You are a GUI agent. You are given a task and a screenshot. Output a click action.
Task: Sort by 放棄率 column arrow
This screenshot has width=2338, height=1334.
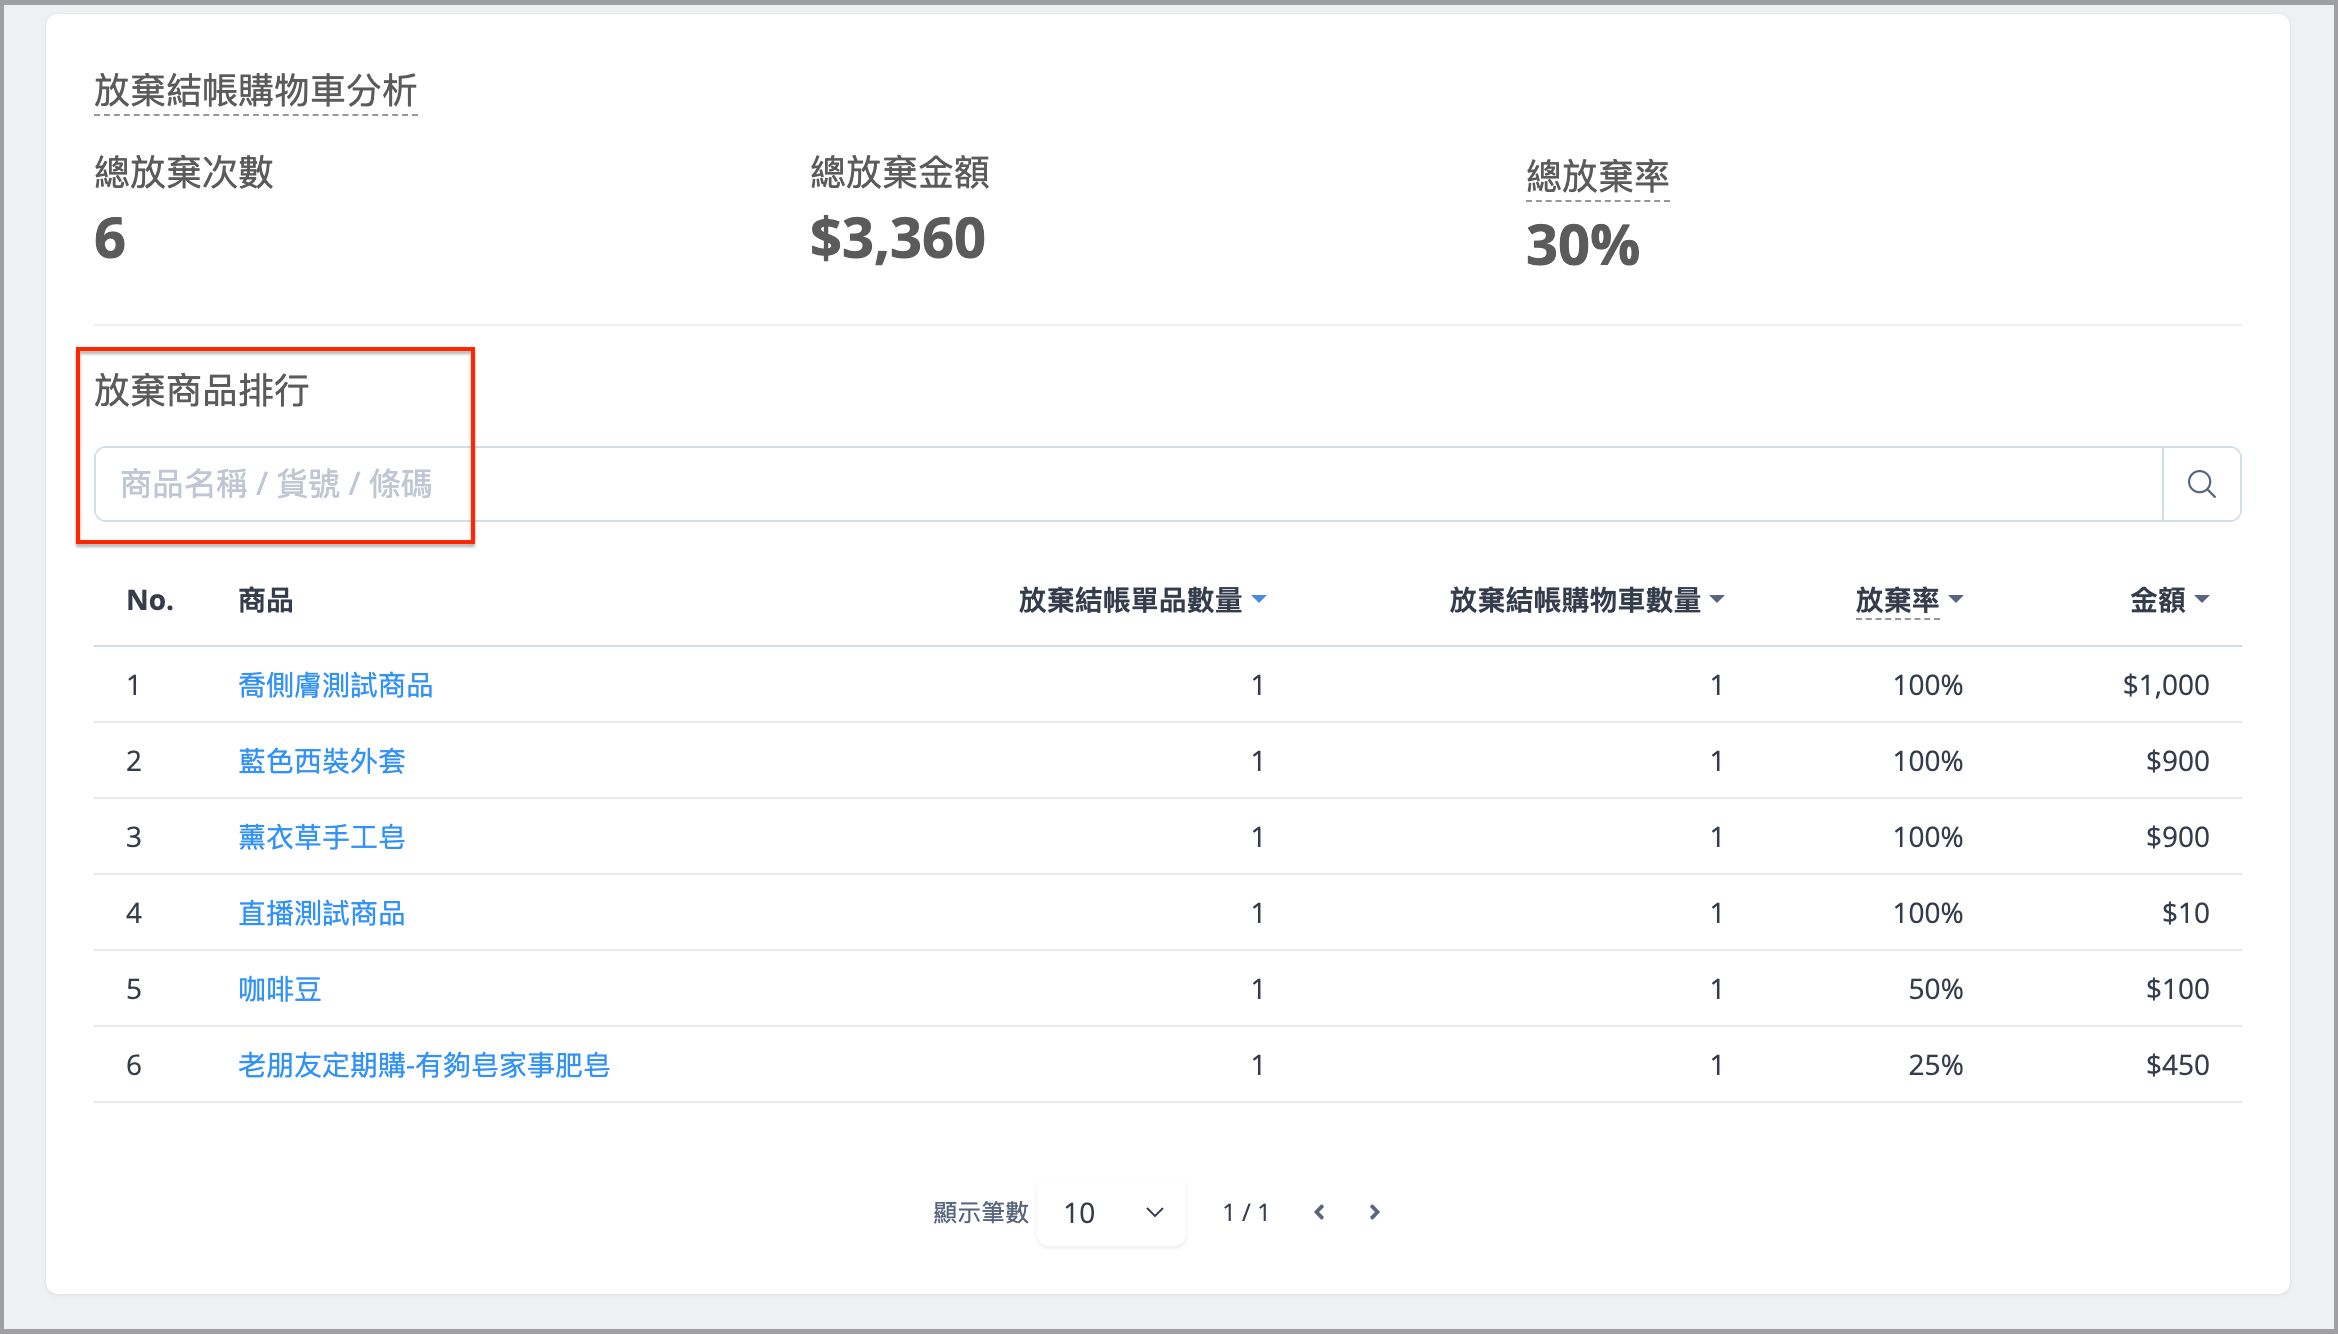(1956, 599)
